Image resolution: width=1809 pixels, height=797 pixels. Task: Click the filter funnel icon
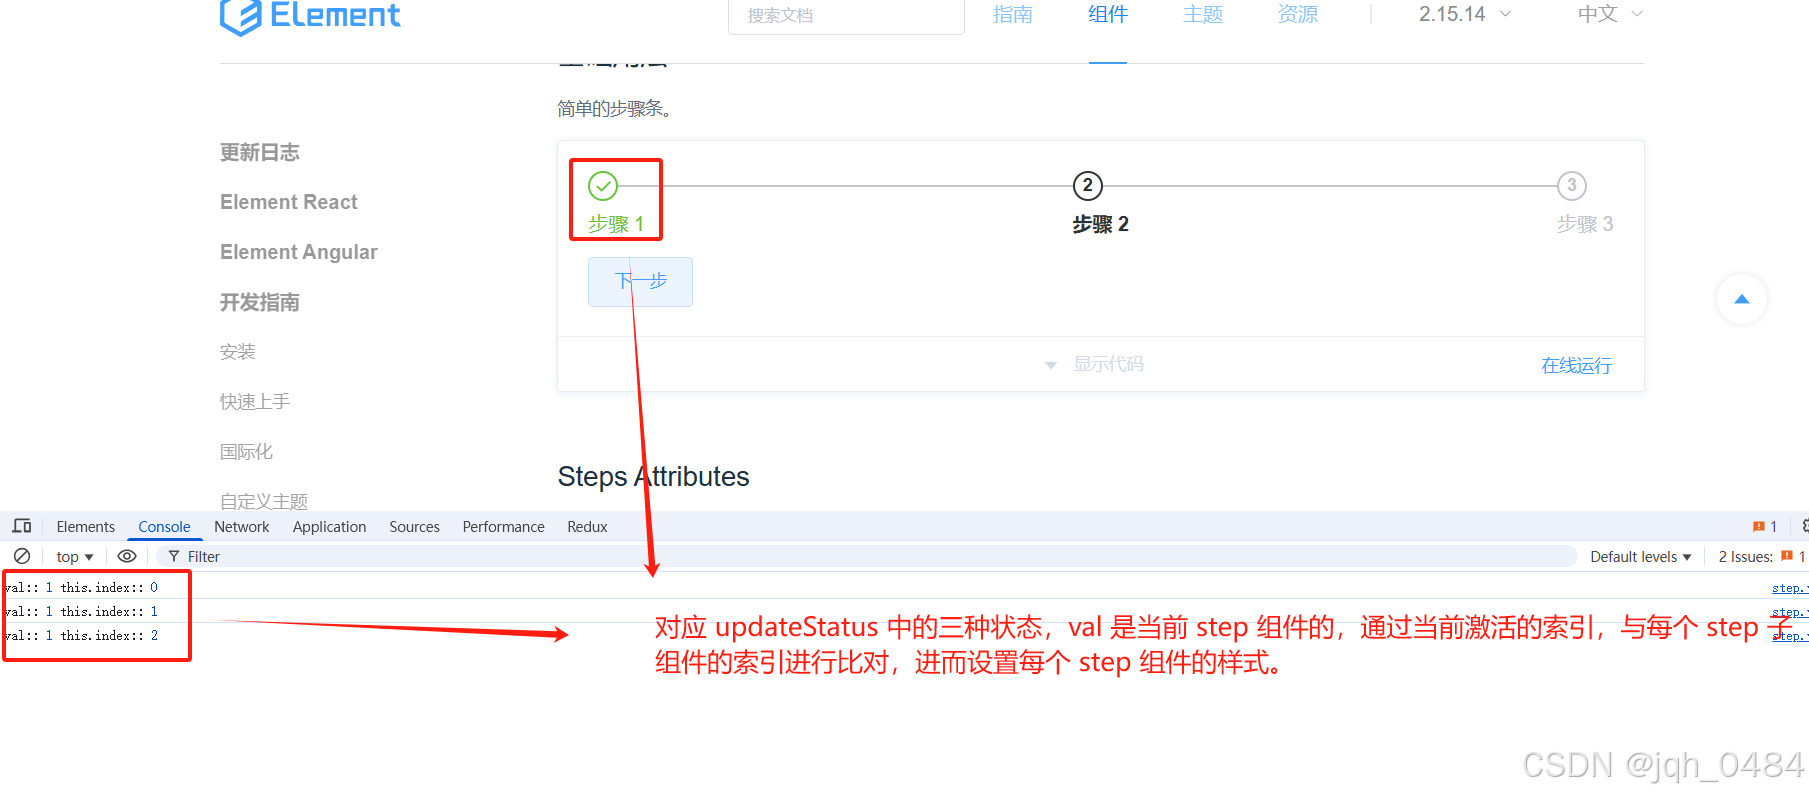click(174, 556)
